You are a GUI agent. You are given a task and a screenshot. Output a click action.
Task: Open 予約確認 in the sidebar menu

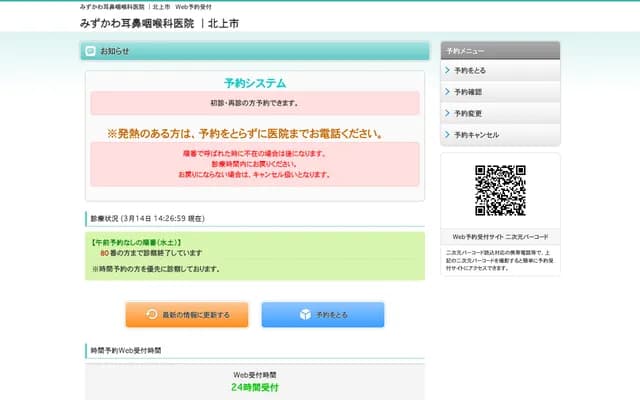click(x=468, y=92)
